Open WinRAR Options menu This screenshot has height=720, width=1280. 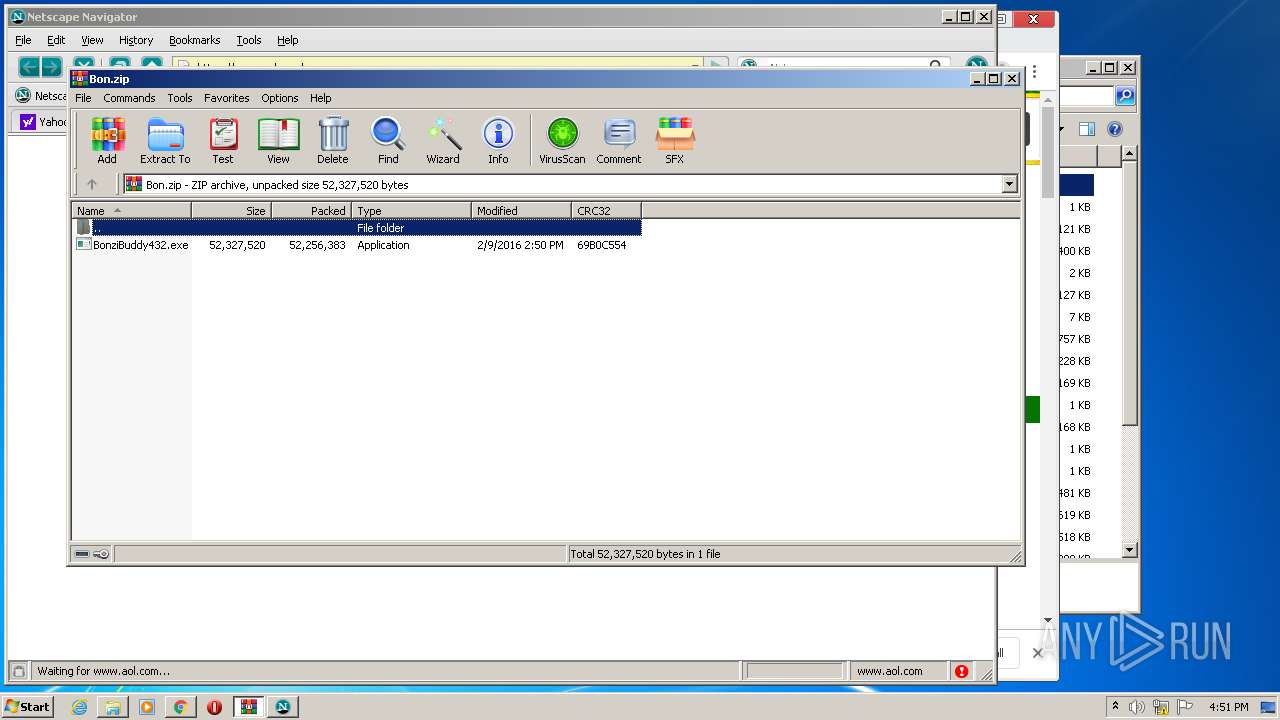[280, 98]
